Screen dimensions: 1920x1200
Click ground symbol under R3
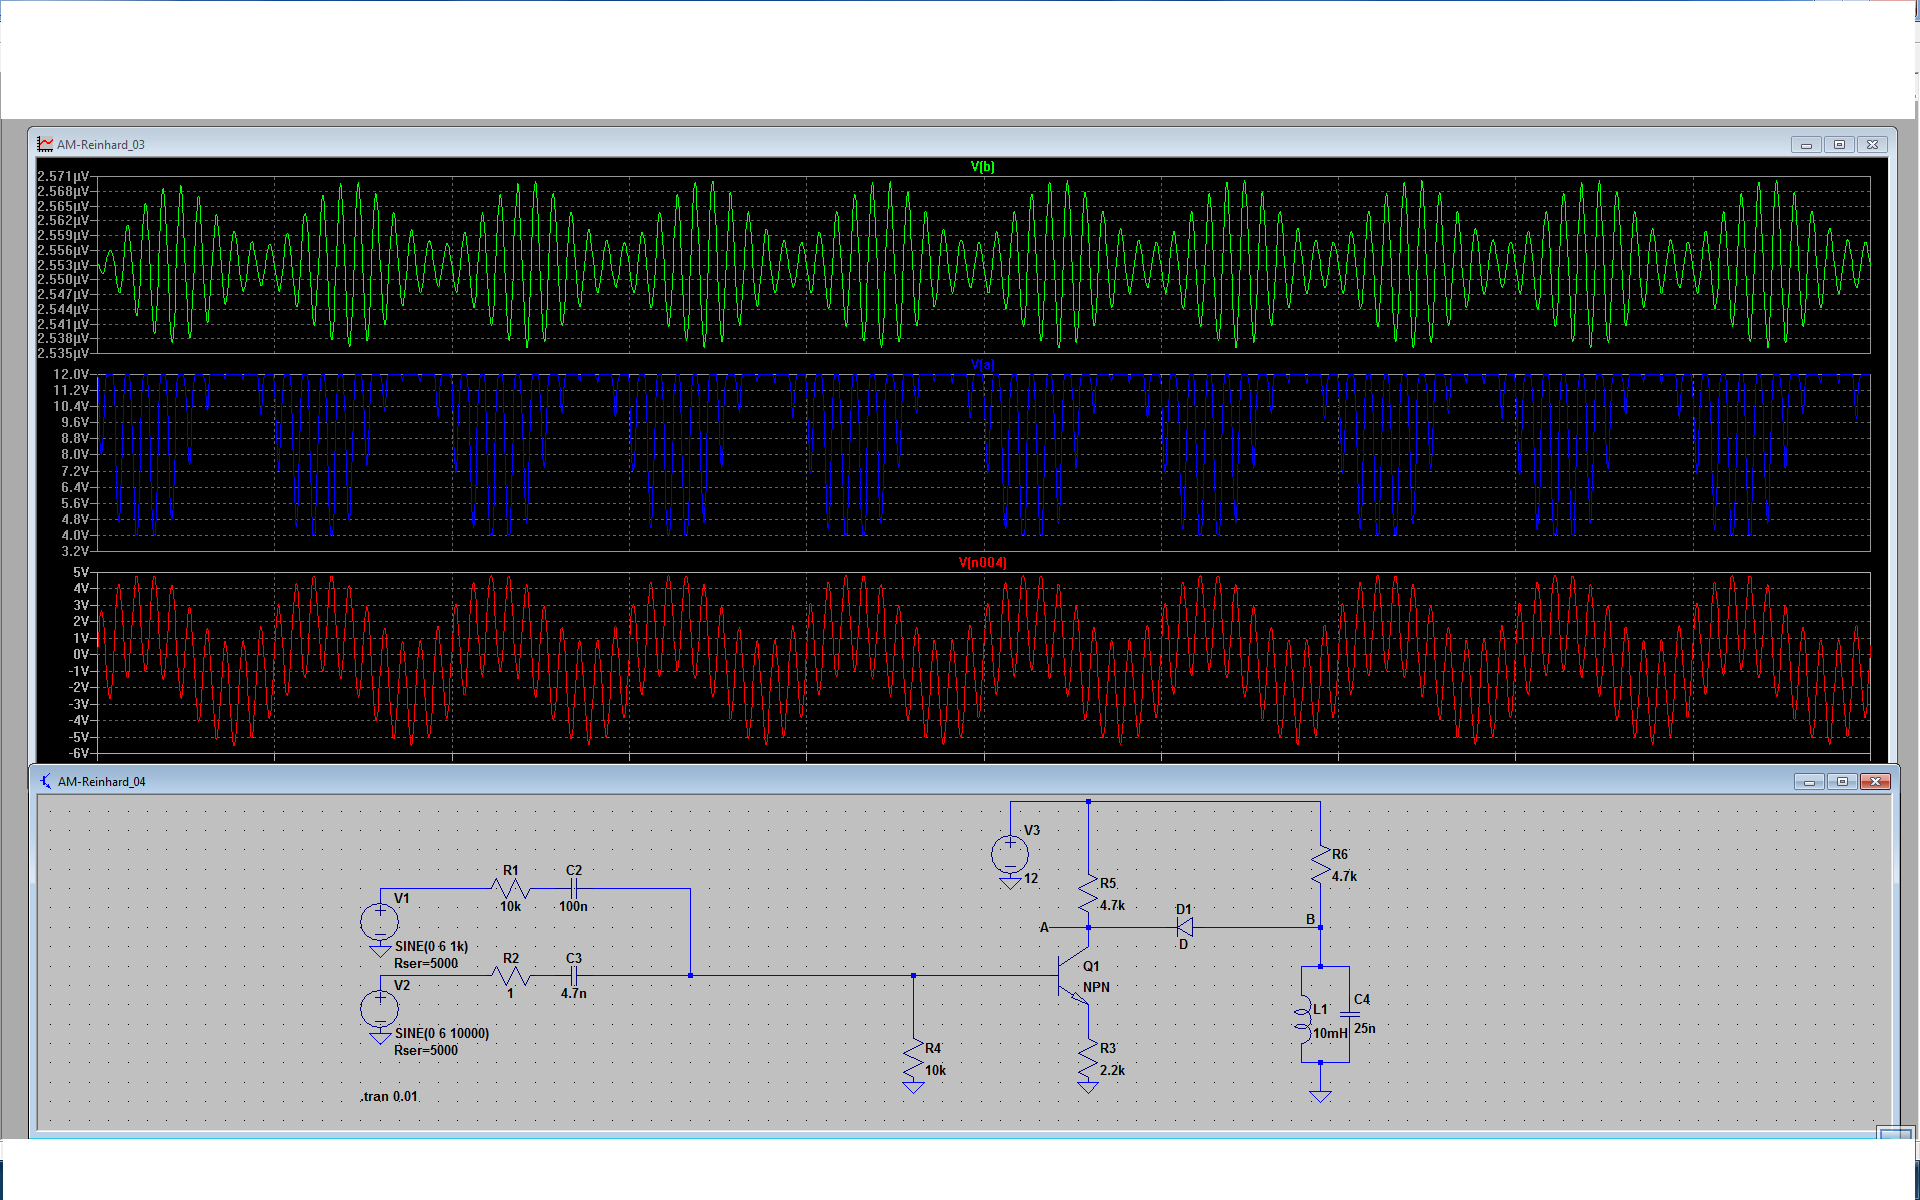[x=1088, y=1088]
